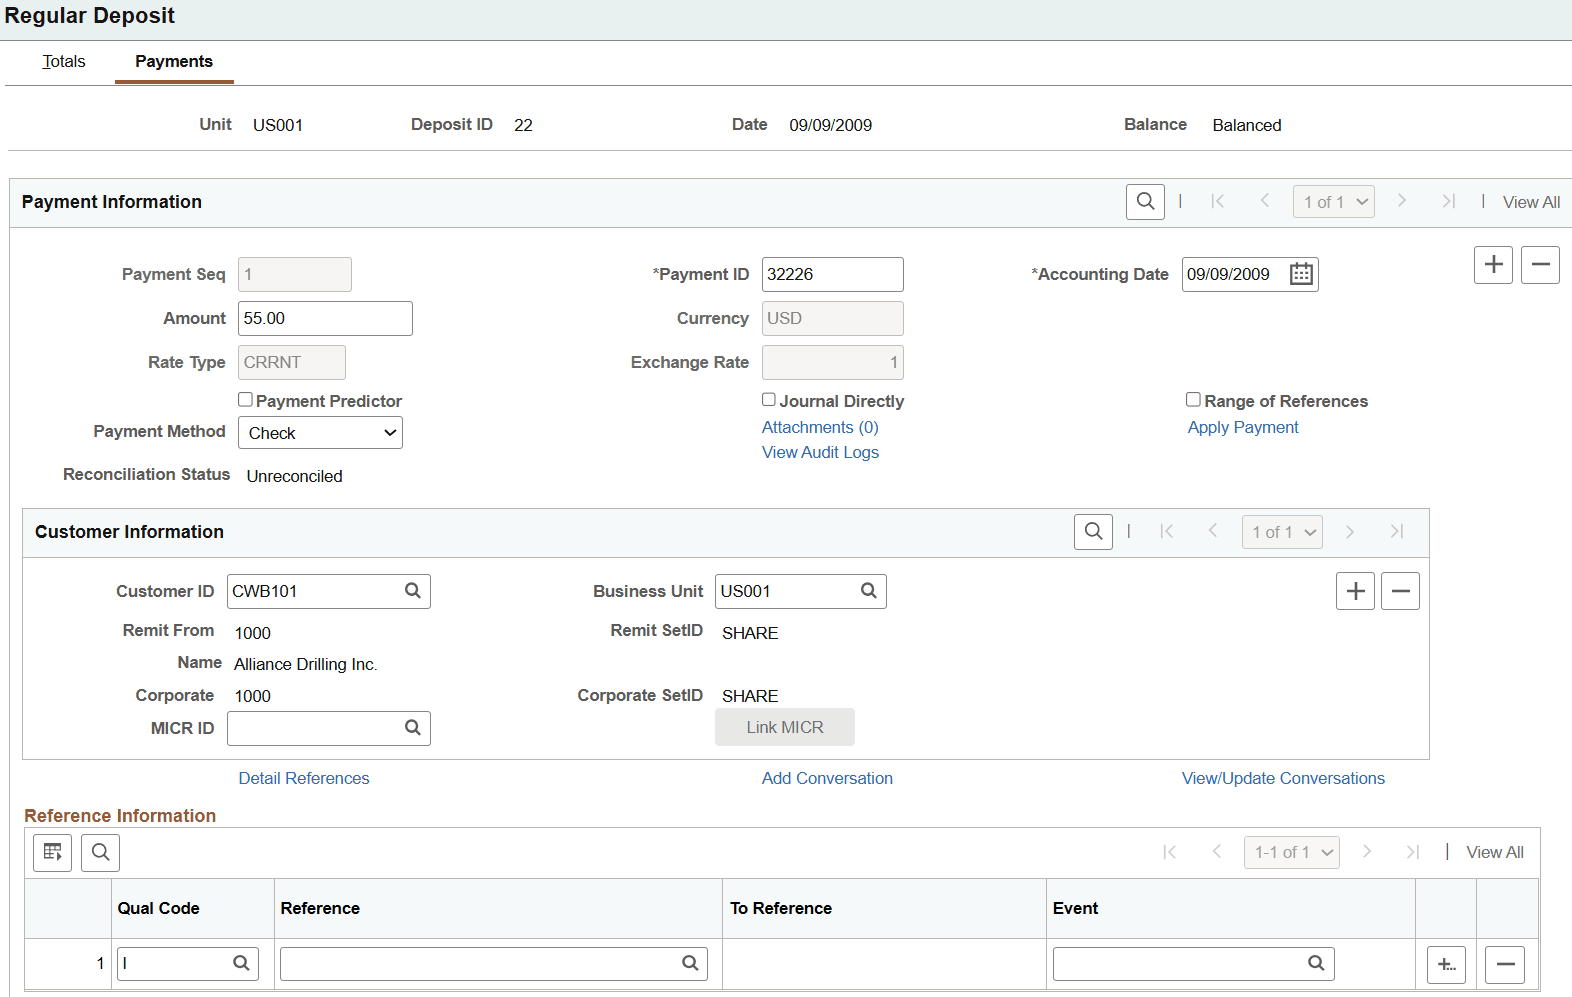Viewport: 1572px width, 997px height.
Task: Go to previous Reference Information row
Action: pos(1217,852)
